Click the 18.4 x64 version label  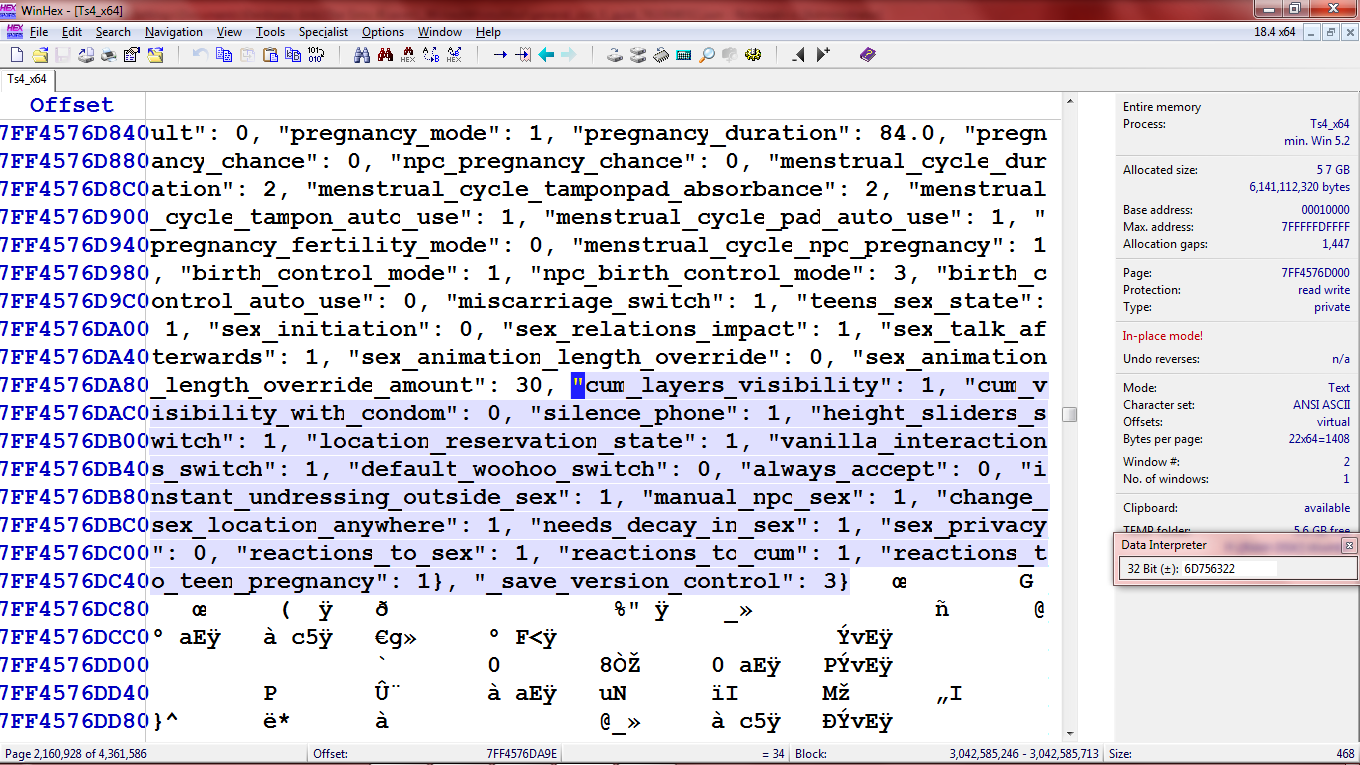[x=1275, y=32]
